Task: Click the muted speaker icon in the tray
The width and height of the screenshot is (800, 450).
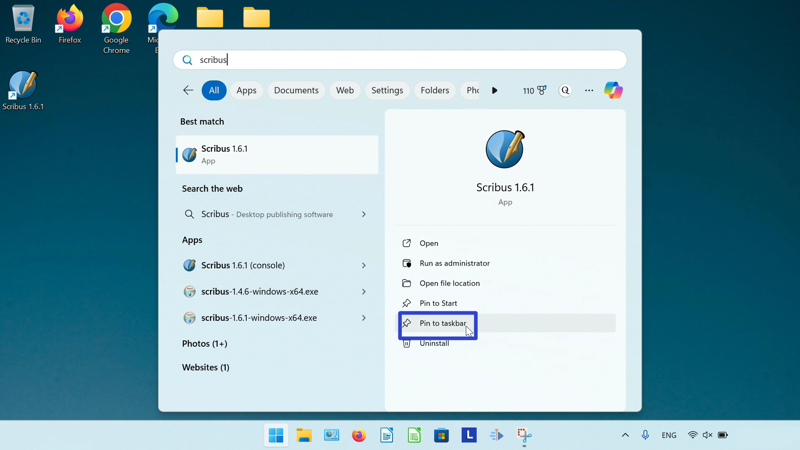Action: (707, 435)
